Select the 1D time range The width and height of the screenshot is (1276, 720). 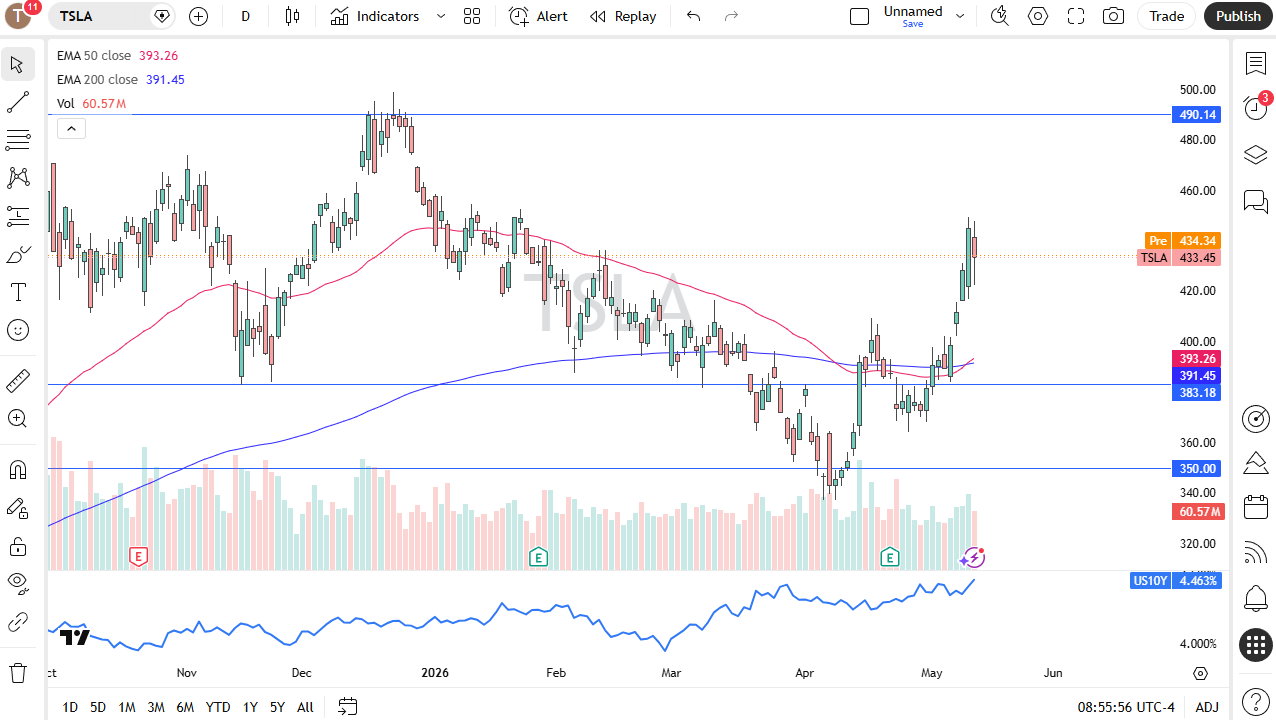point(70,707)
